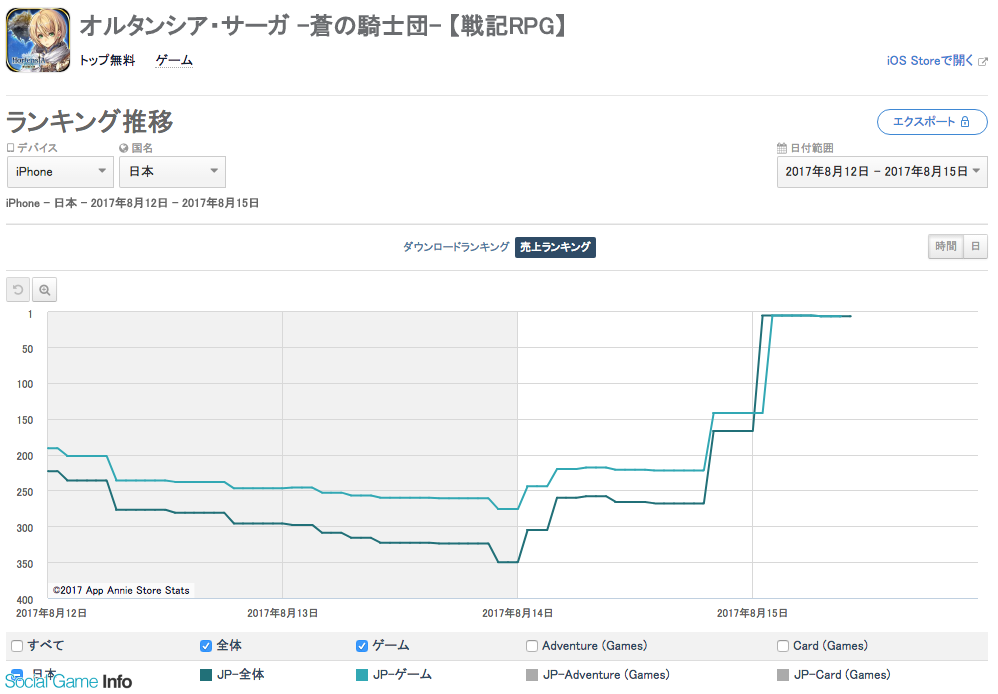Switch the chart to 時間 hourly view

[946, 247]
